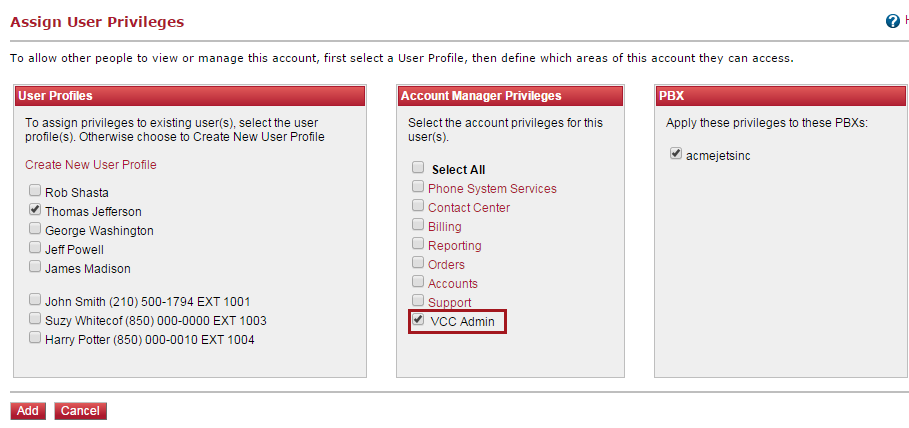Click the Billing privilege link
This screenshot has height=428, width=909.
[x=445, y=227]
